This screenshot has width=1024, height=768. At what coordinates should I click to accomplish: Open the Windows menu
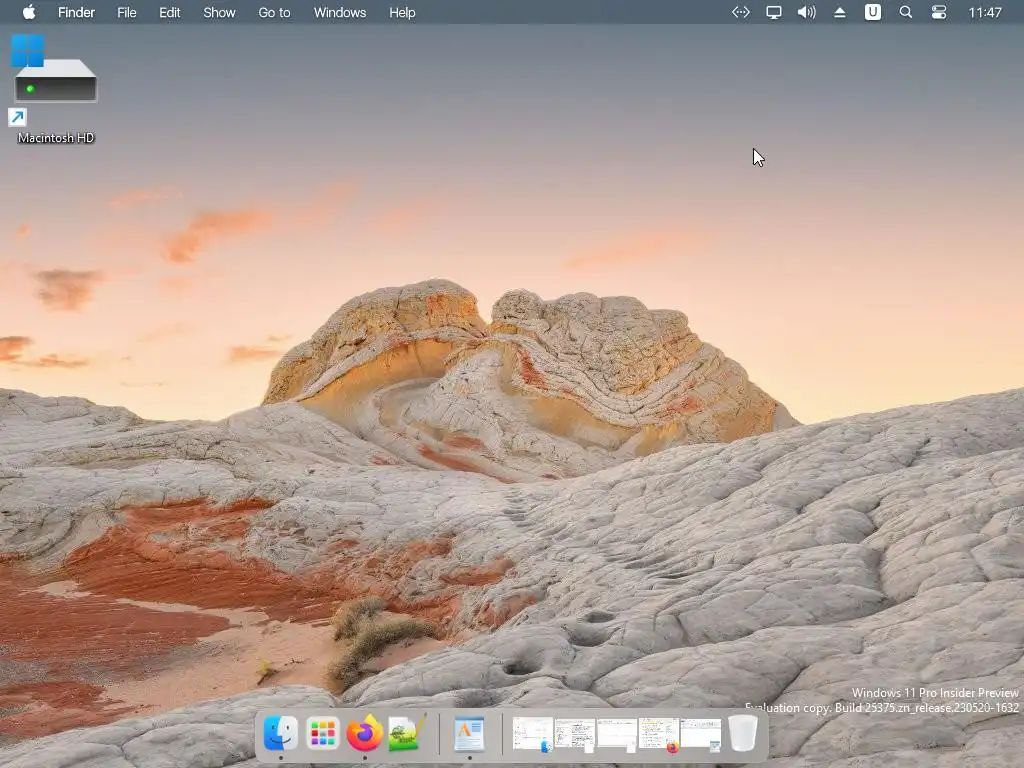pos(340,12)
